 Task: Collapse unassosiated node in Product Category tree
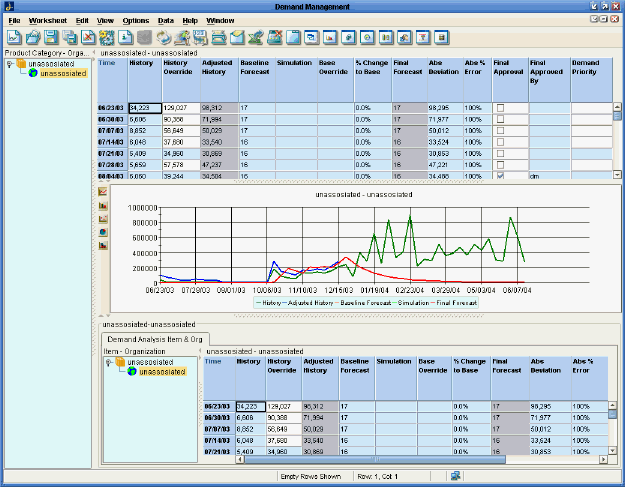10,64
